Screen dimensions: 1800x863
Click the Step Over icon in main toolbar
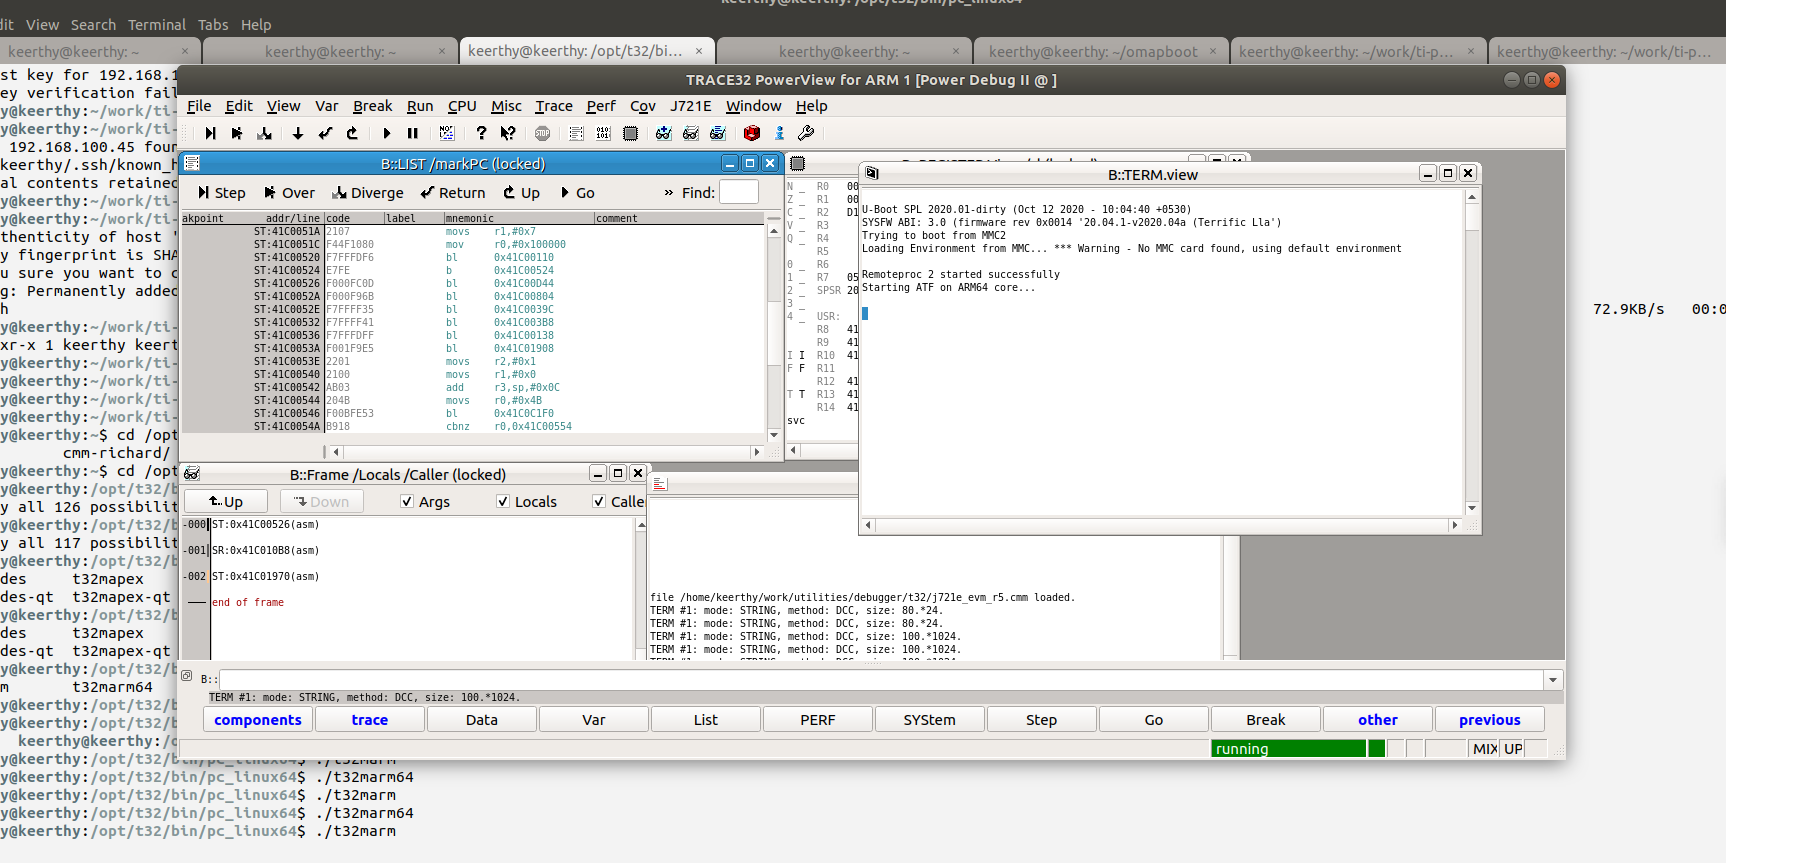(x=237, y=133)
